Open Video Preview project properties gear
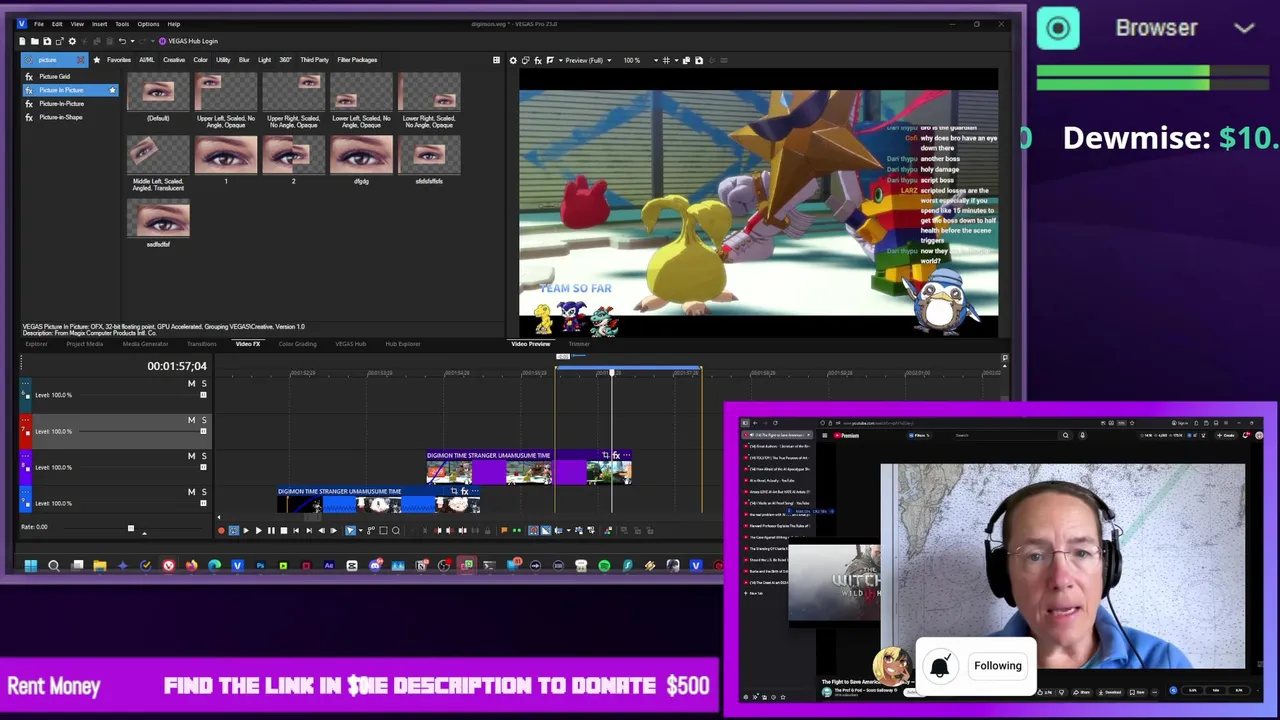Viewport: 1280px width, 720px height. (x=513, y=60)
